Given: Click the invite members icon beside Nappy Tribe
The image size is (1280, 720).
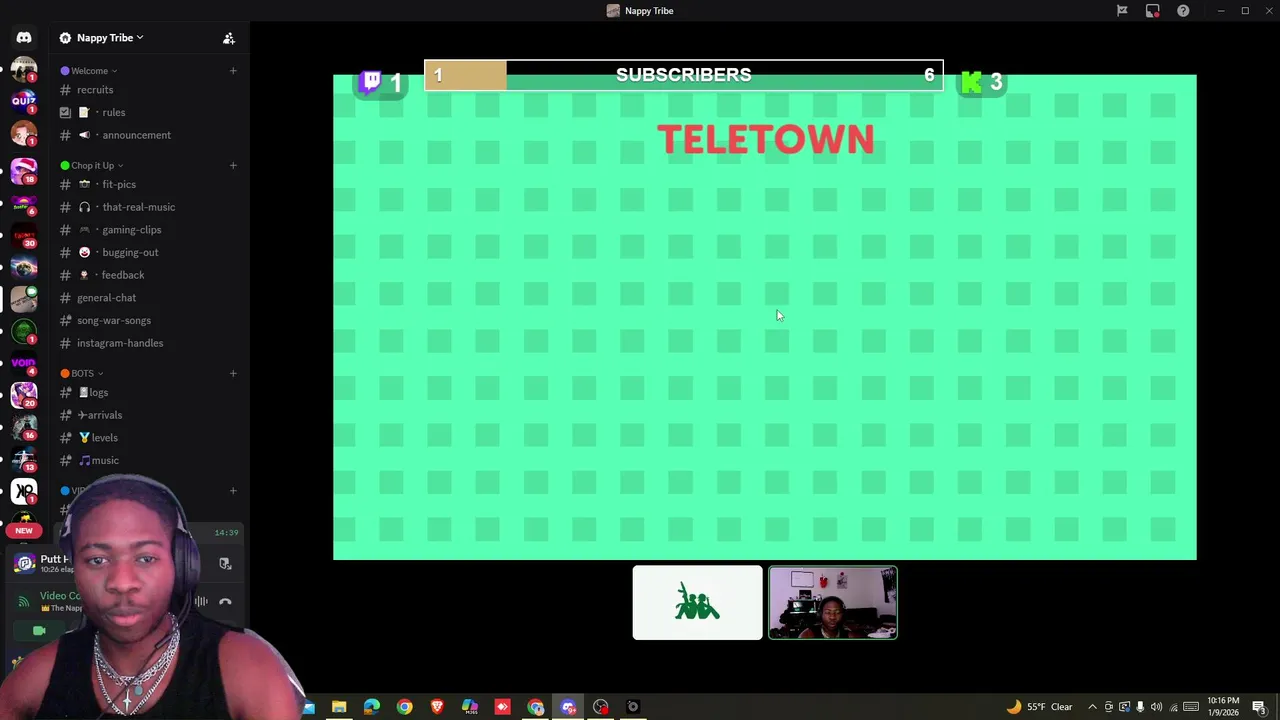Looking at the screenshot, I should pyautogui.click(x=229, y=38).
